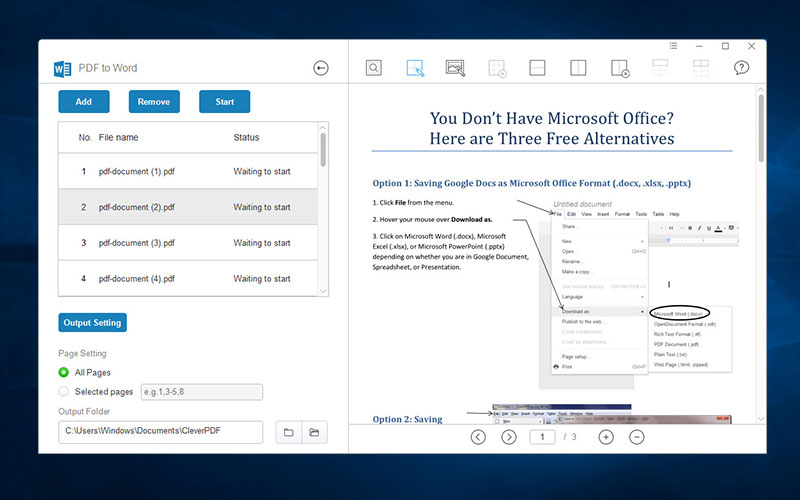Image resolution: width=800 pixels, height=500 pixels.
Task: Click the output folder path field
Action: [x=161, y=432]
